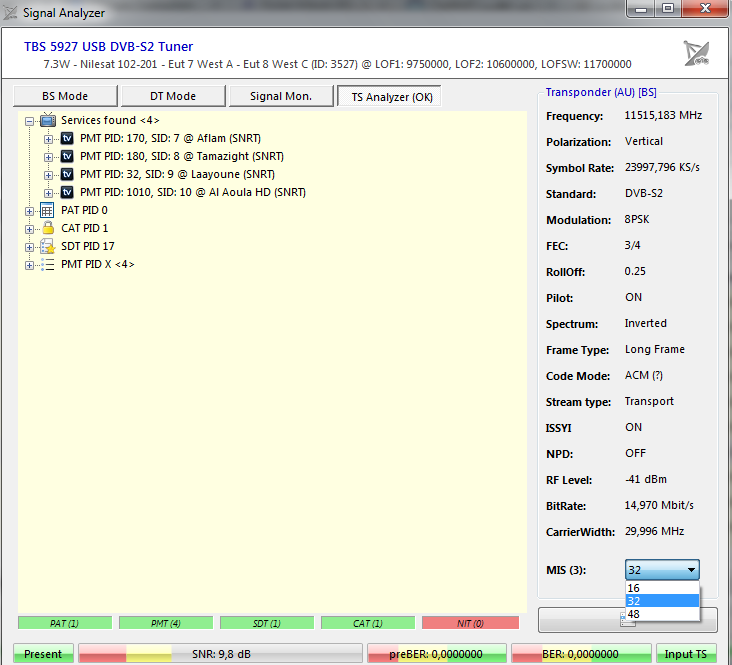This screenshot has width=732, height=665.
Task: Open the Signal Mon. tab
Action: 280,96
